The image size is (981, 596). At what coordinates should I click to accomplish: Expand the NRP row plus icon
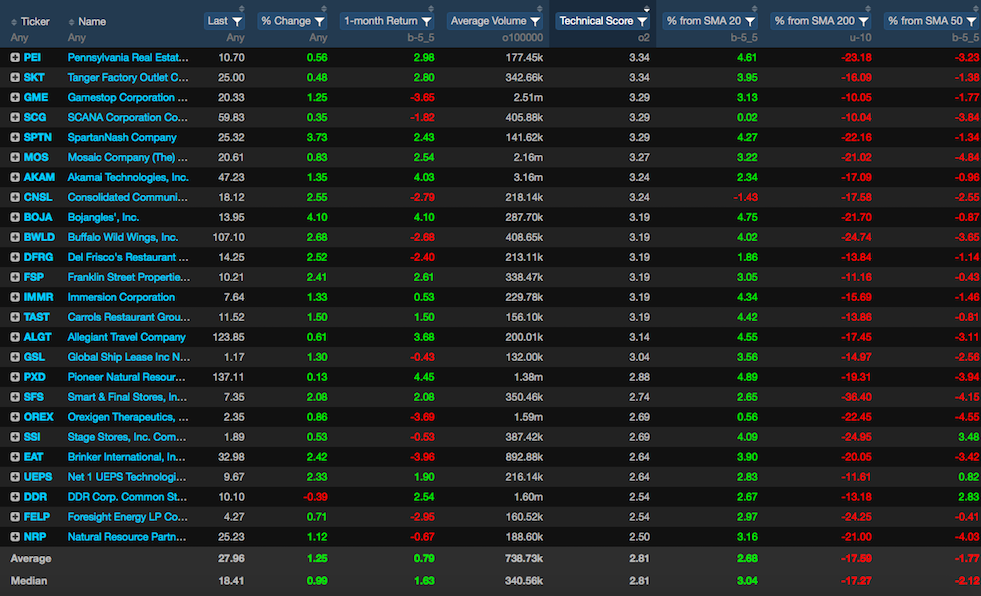15,537
